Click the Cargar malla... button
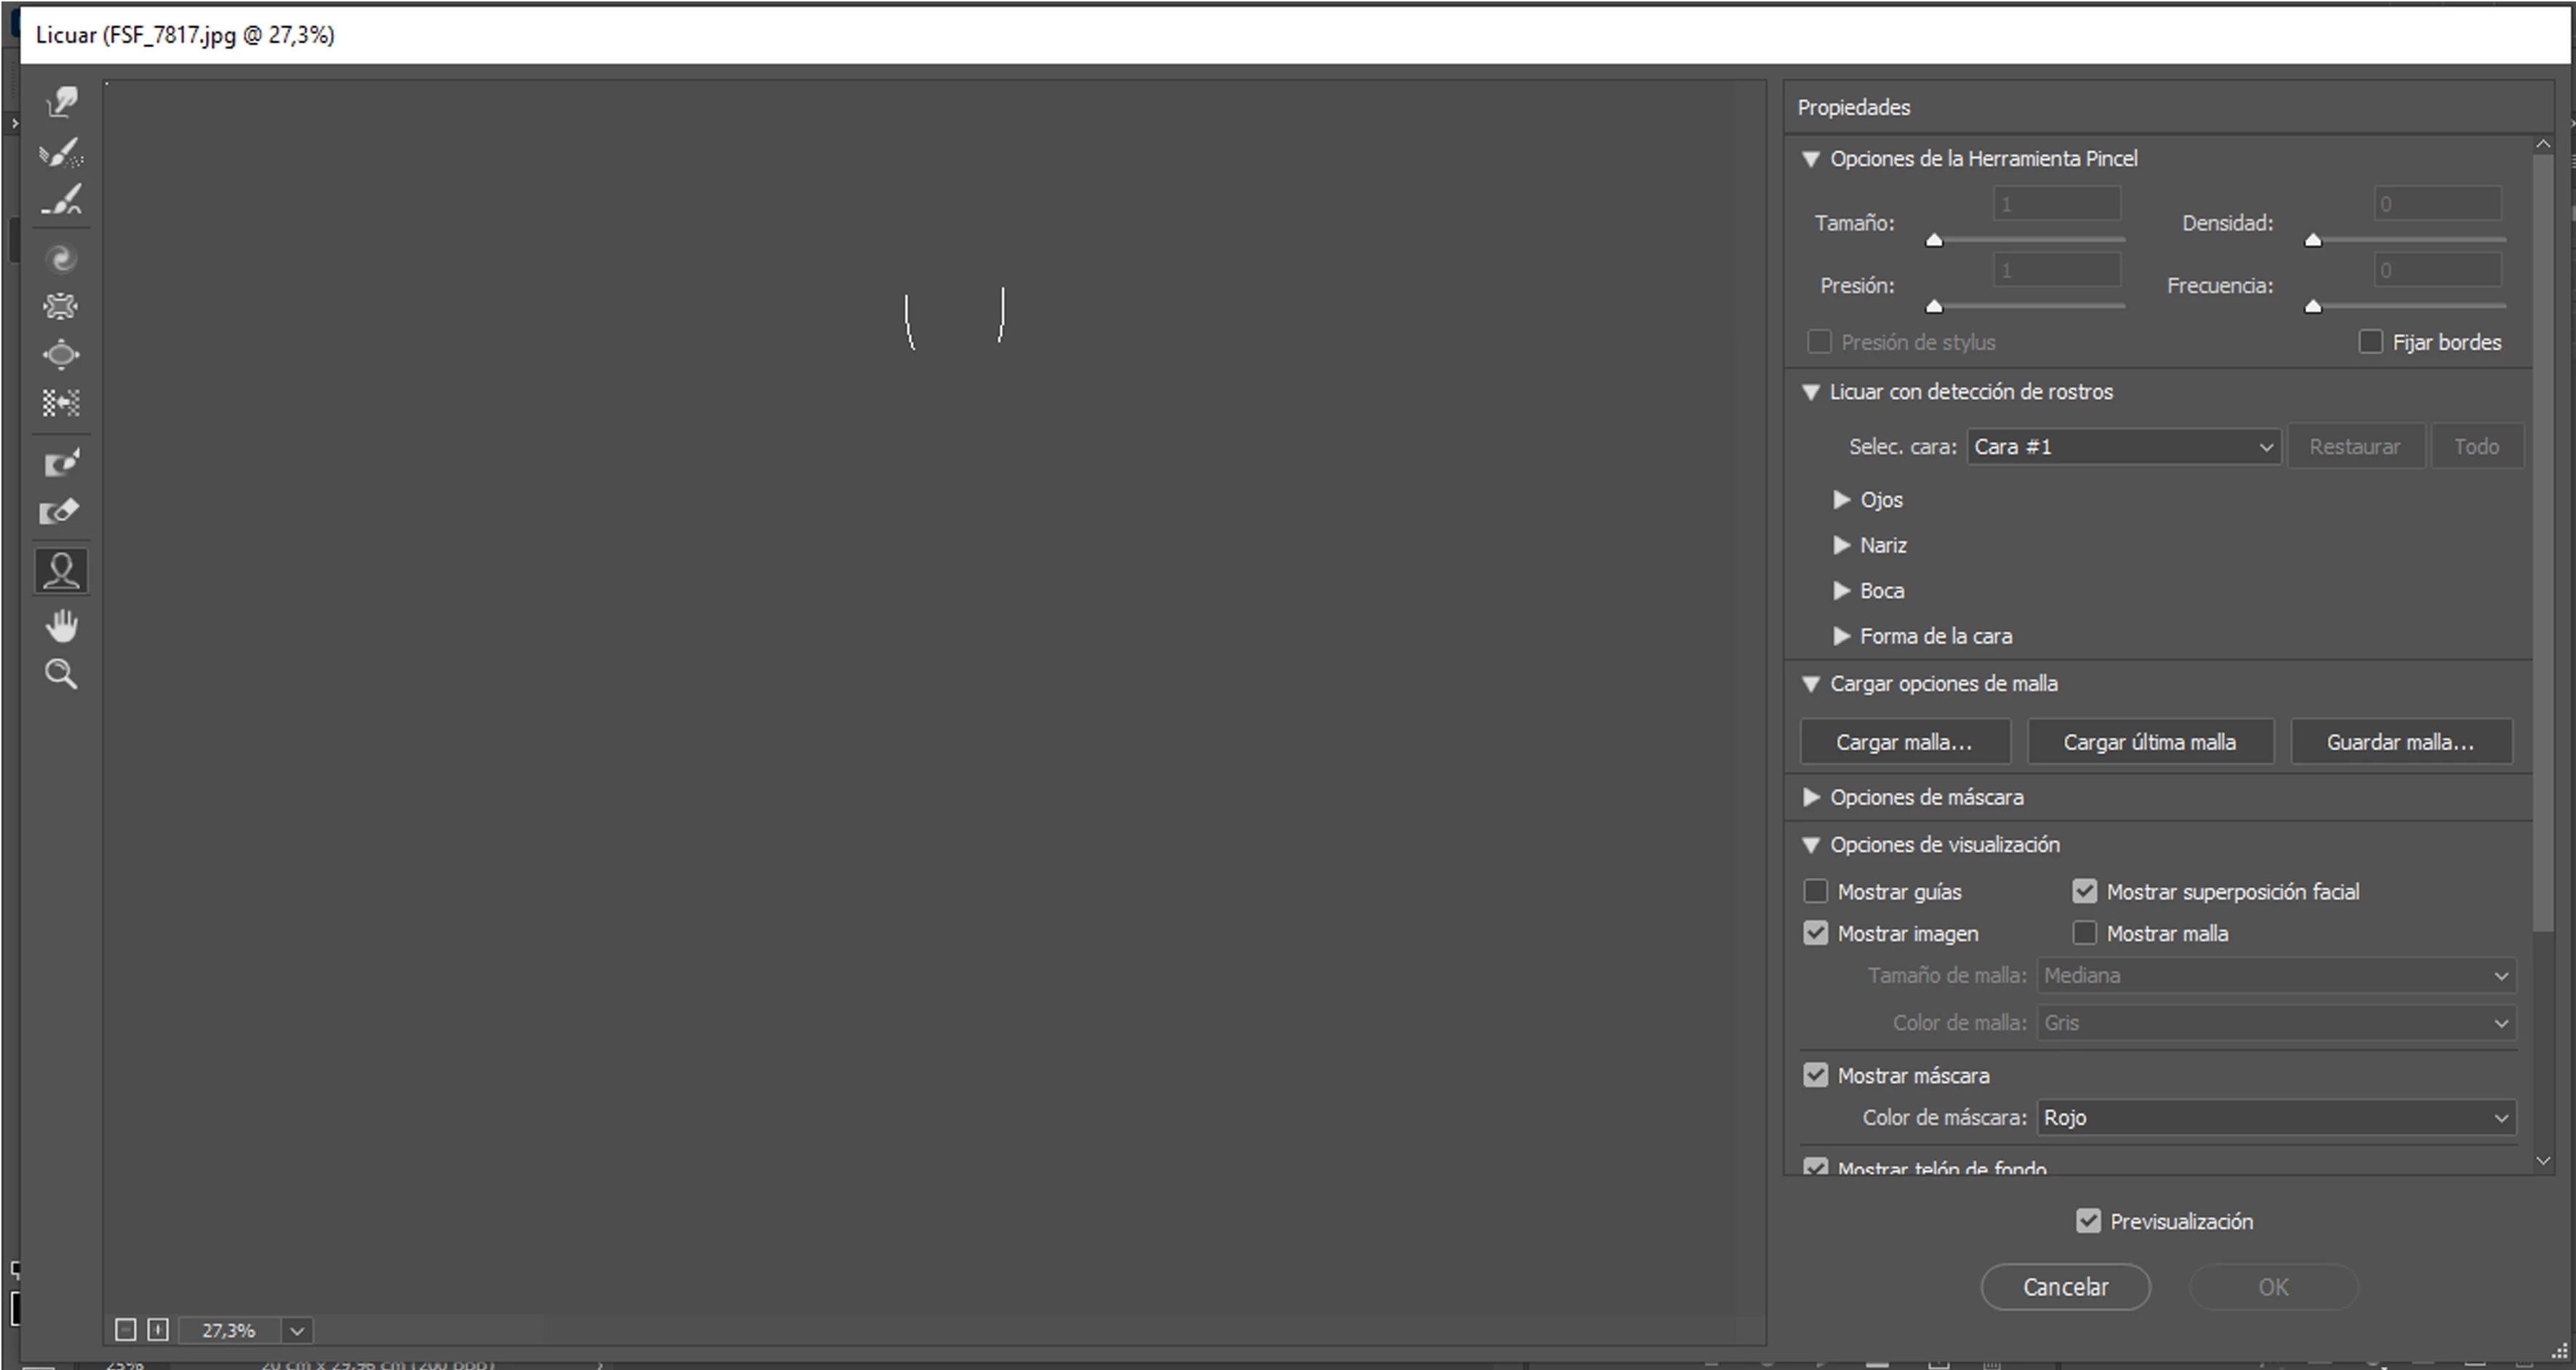This screenshot has width=2576, height=1370. [x=1904, y=742]
